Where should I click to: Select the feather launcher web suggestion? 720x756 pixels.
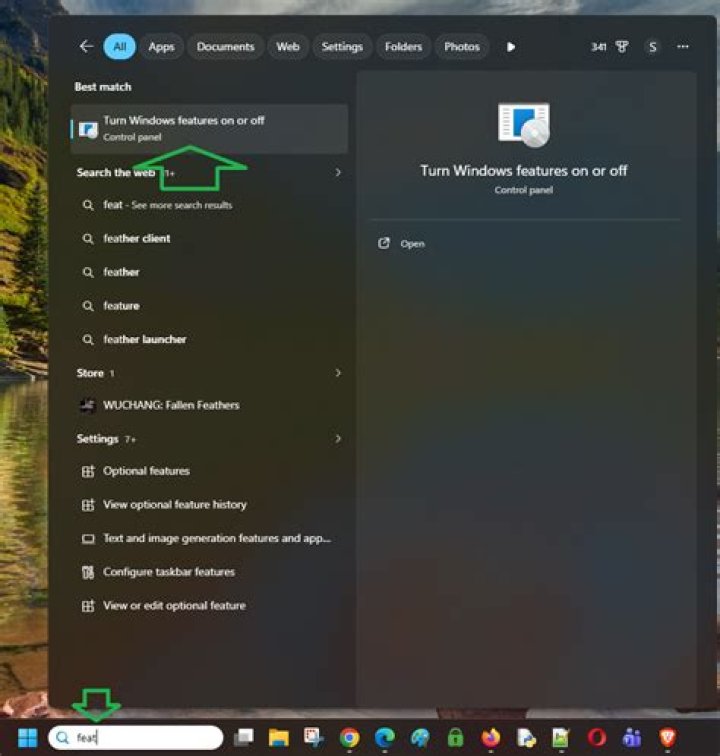tap(209, 340)
